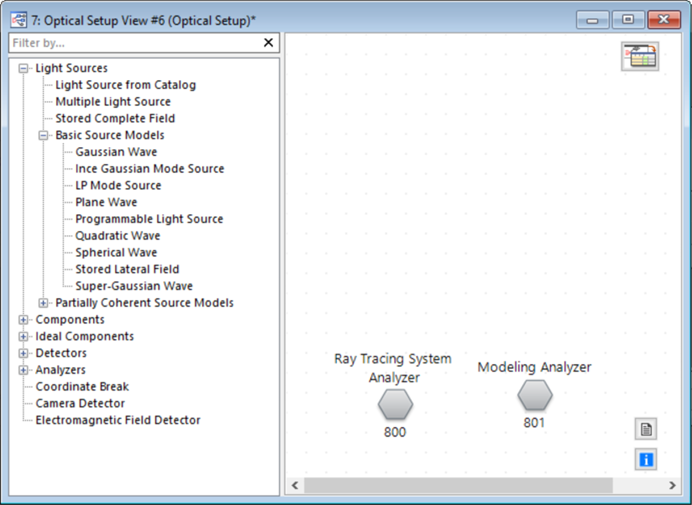The height and width of the screenshot is (505, 692).
Task: Expand the Components tree node
Action: (23, 320)
